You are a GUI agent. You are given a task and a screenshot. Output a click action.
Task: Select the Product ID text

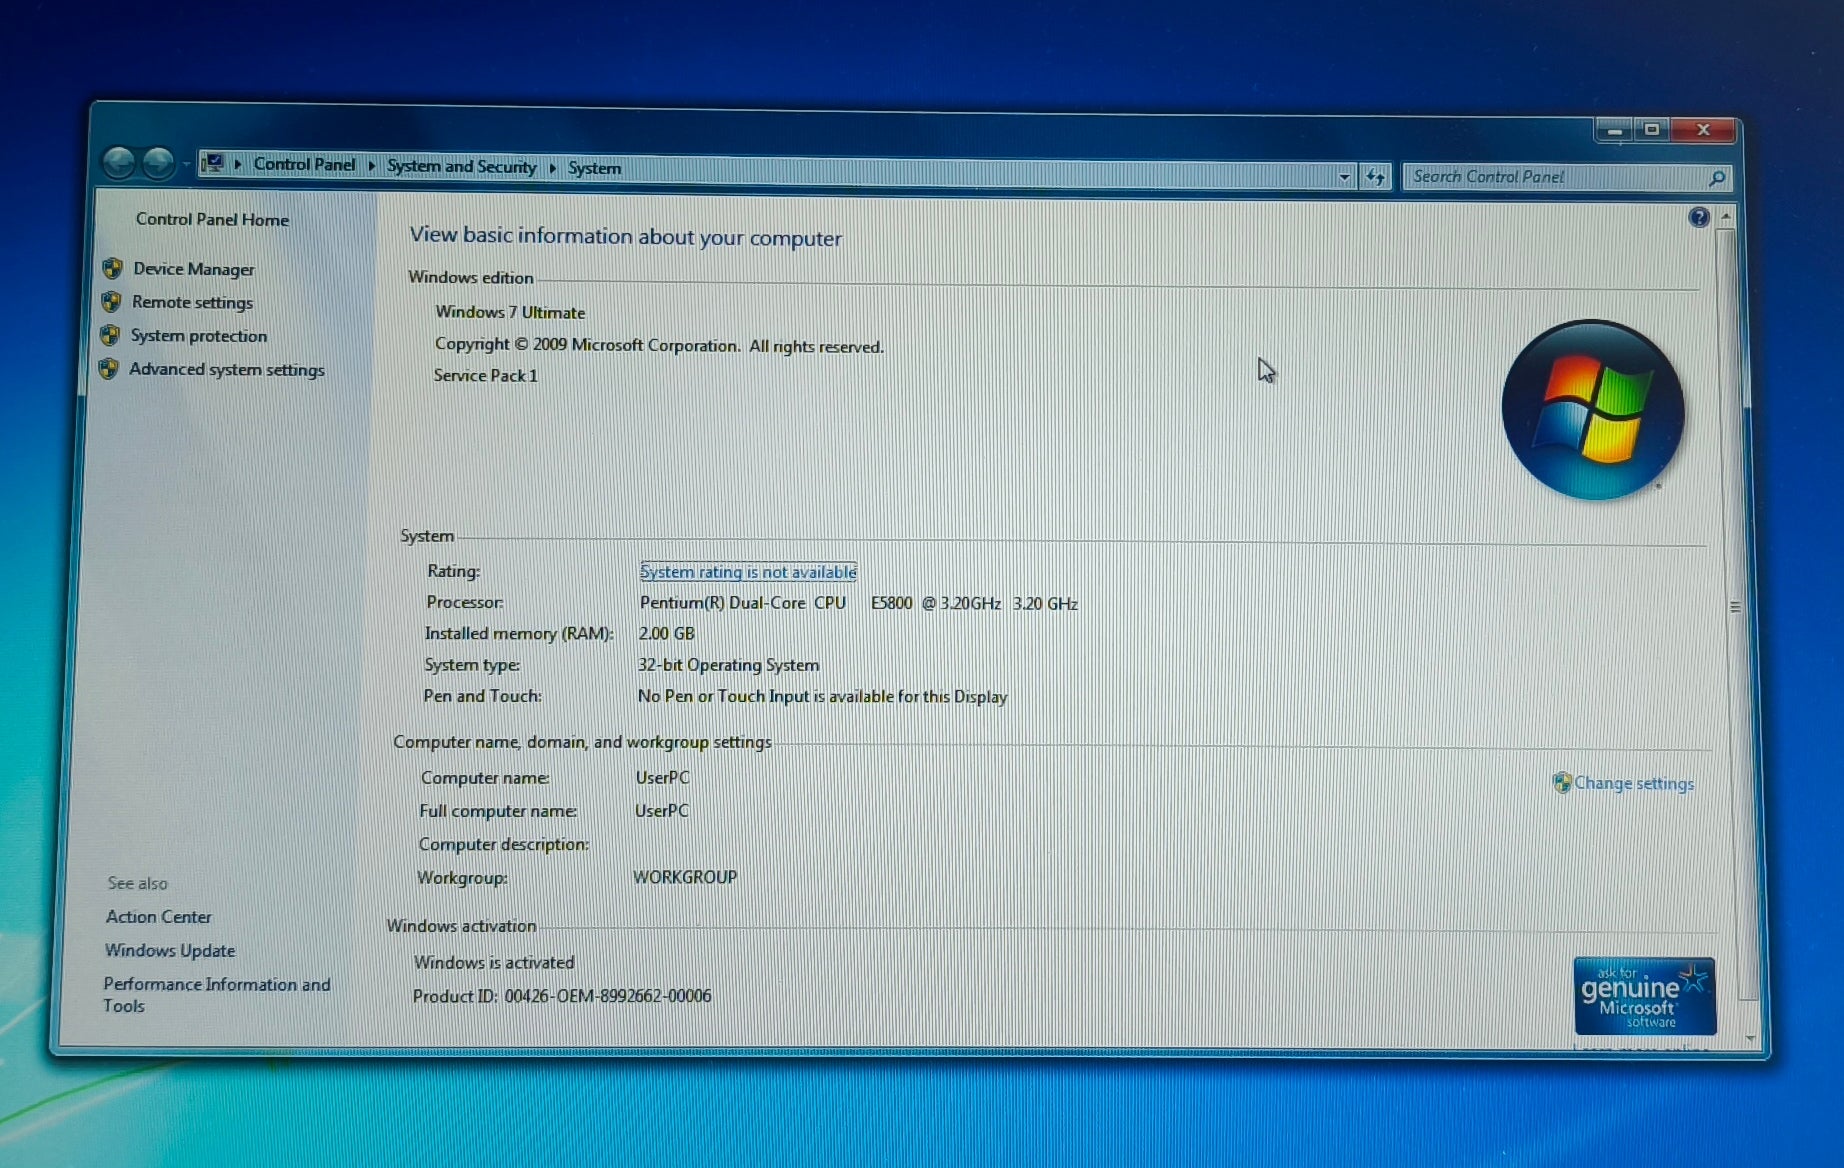(562, 996)
